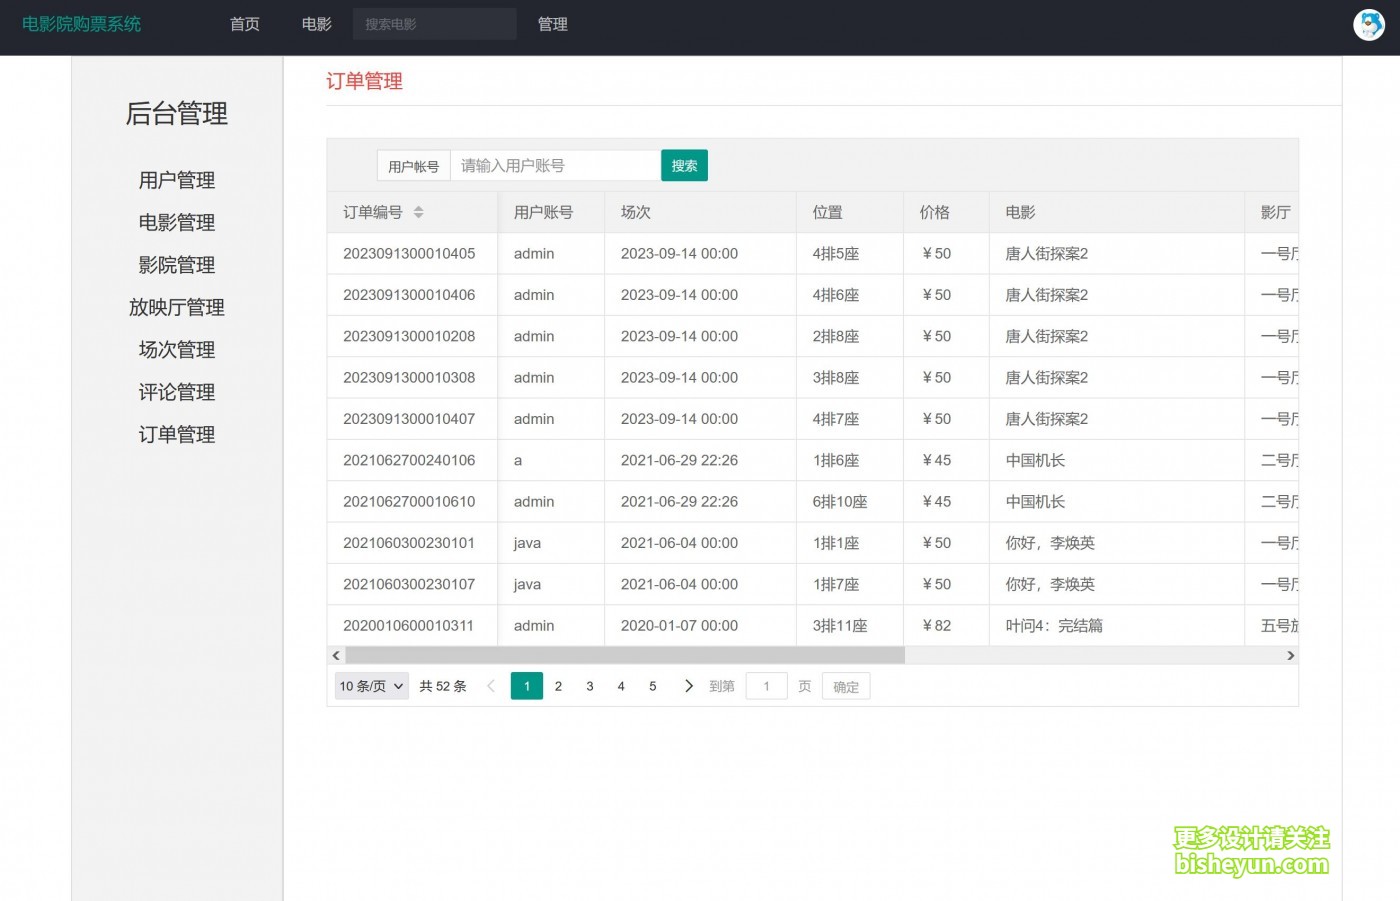Click the table horizontal scrollbar thumb

(x=625, y=655)
